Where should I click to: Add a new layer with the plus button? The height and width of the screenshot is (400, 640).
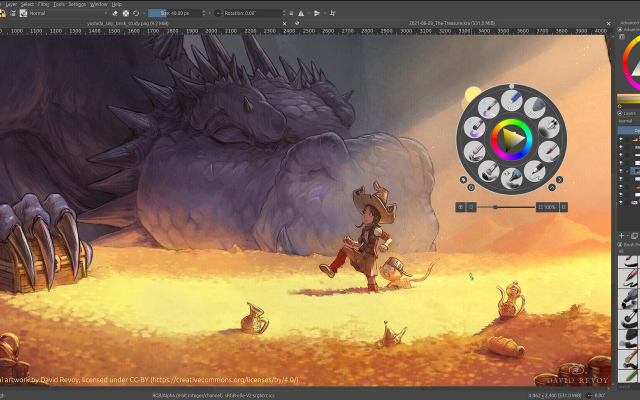(x=621, y=236)
